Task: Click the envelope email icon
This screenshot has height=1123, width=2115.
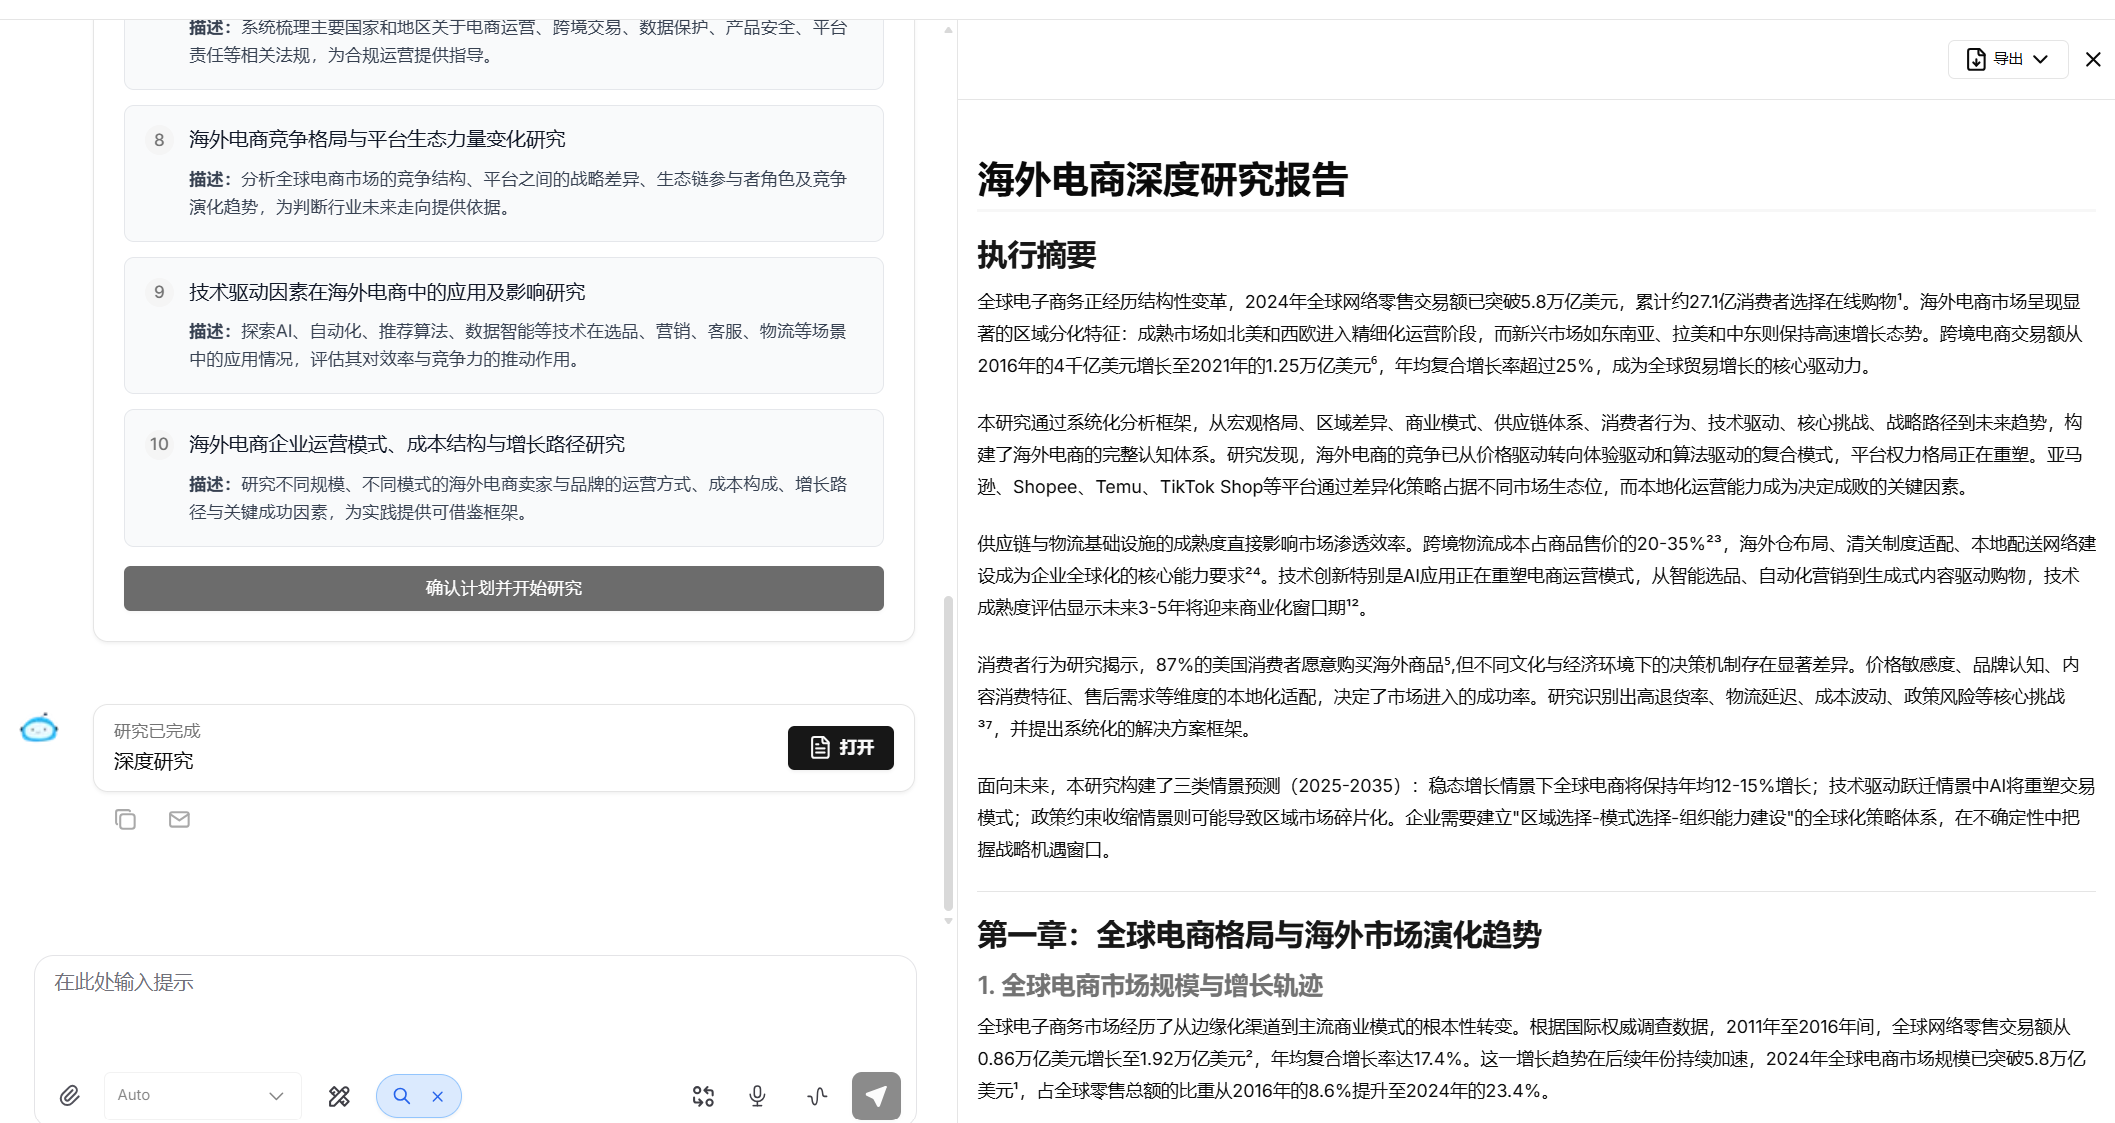Action: tap(179, 820)
